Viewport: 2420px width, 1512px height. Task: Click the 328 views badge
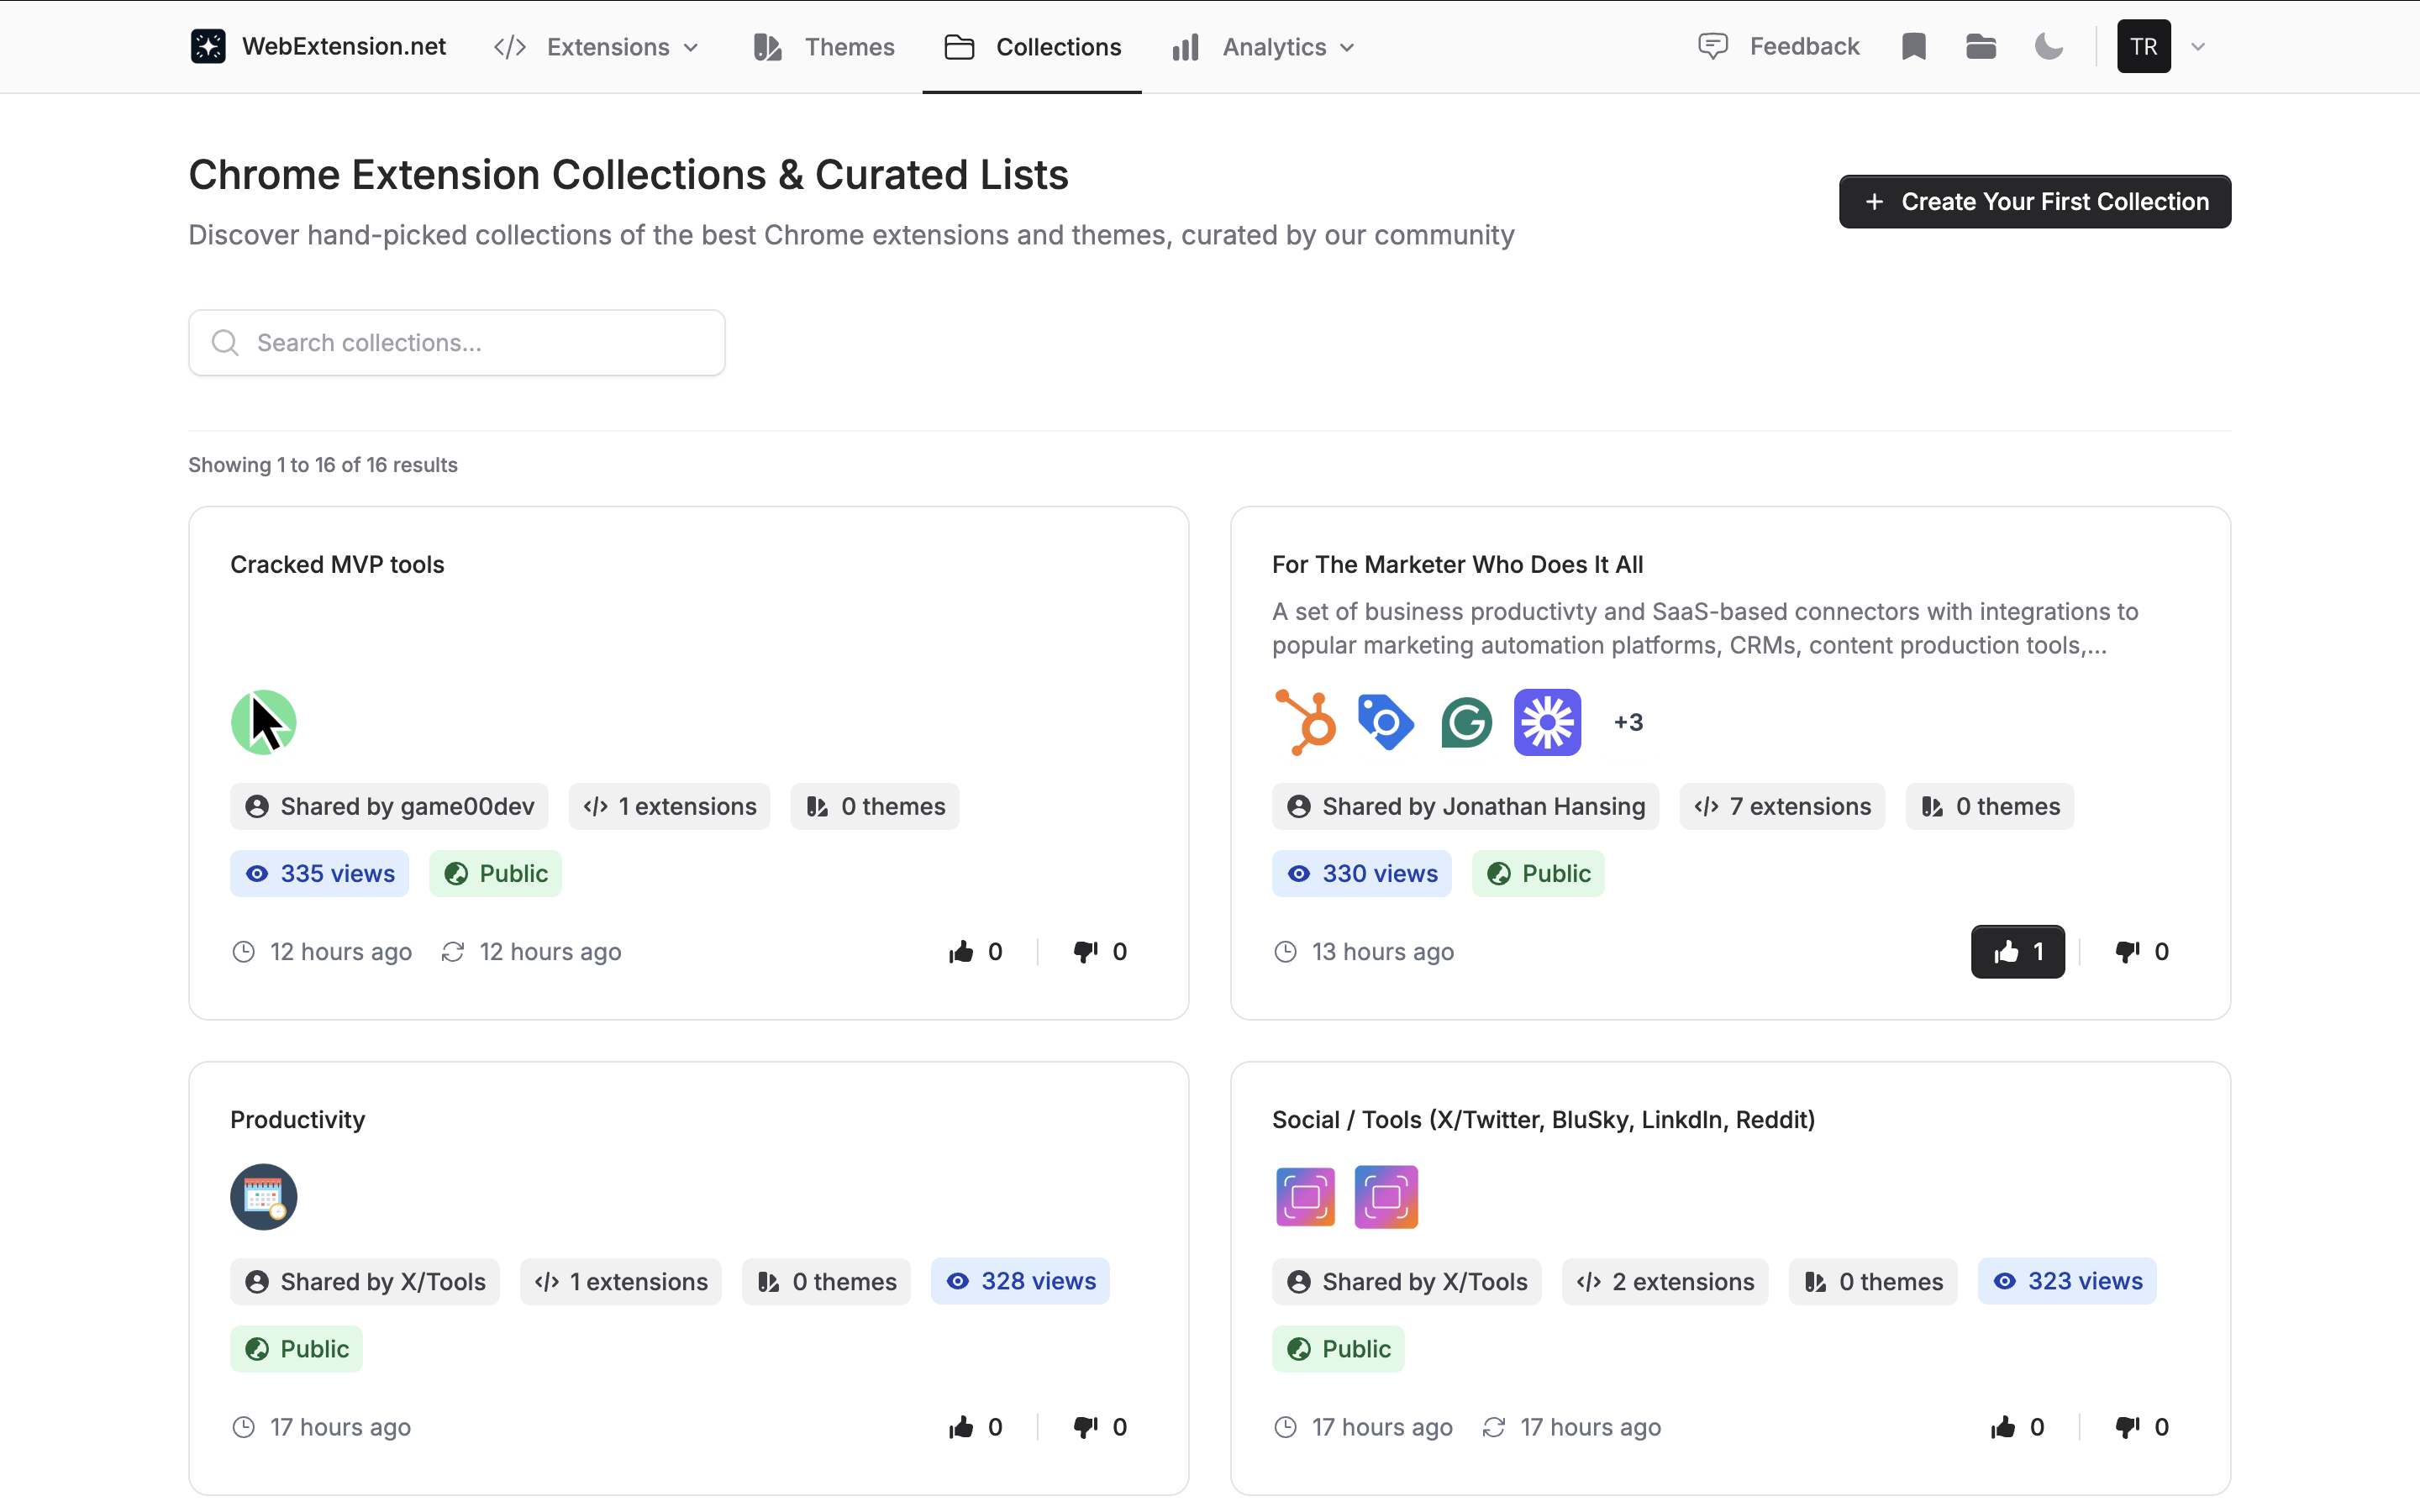[1020, 1281]
